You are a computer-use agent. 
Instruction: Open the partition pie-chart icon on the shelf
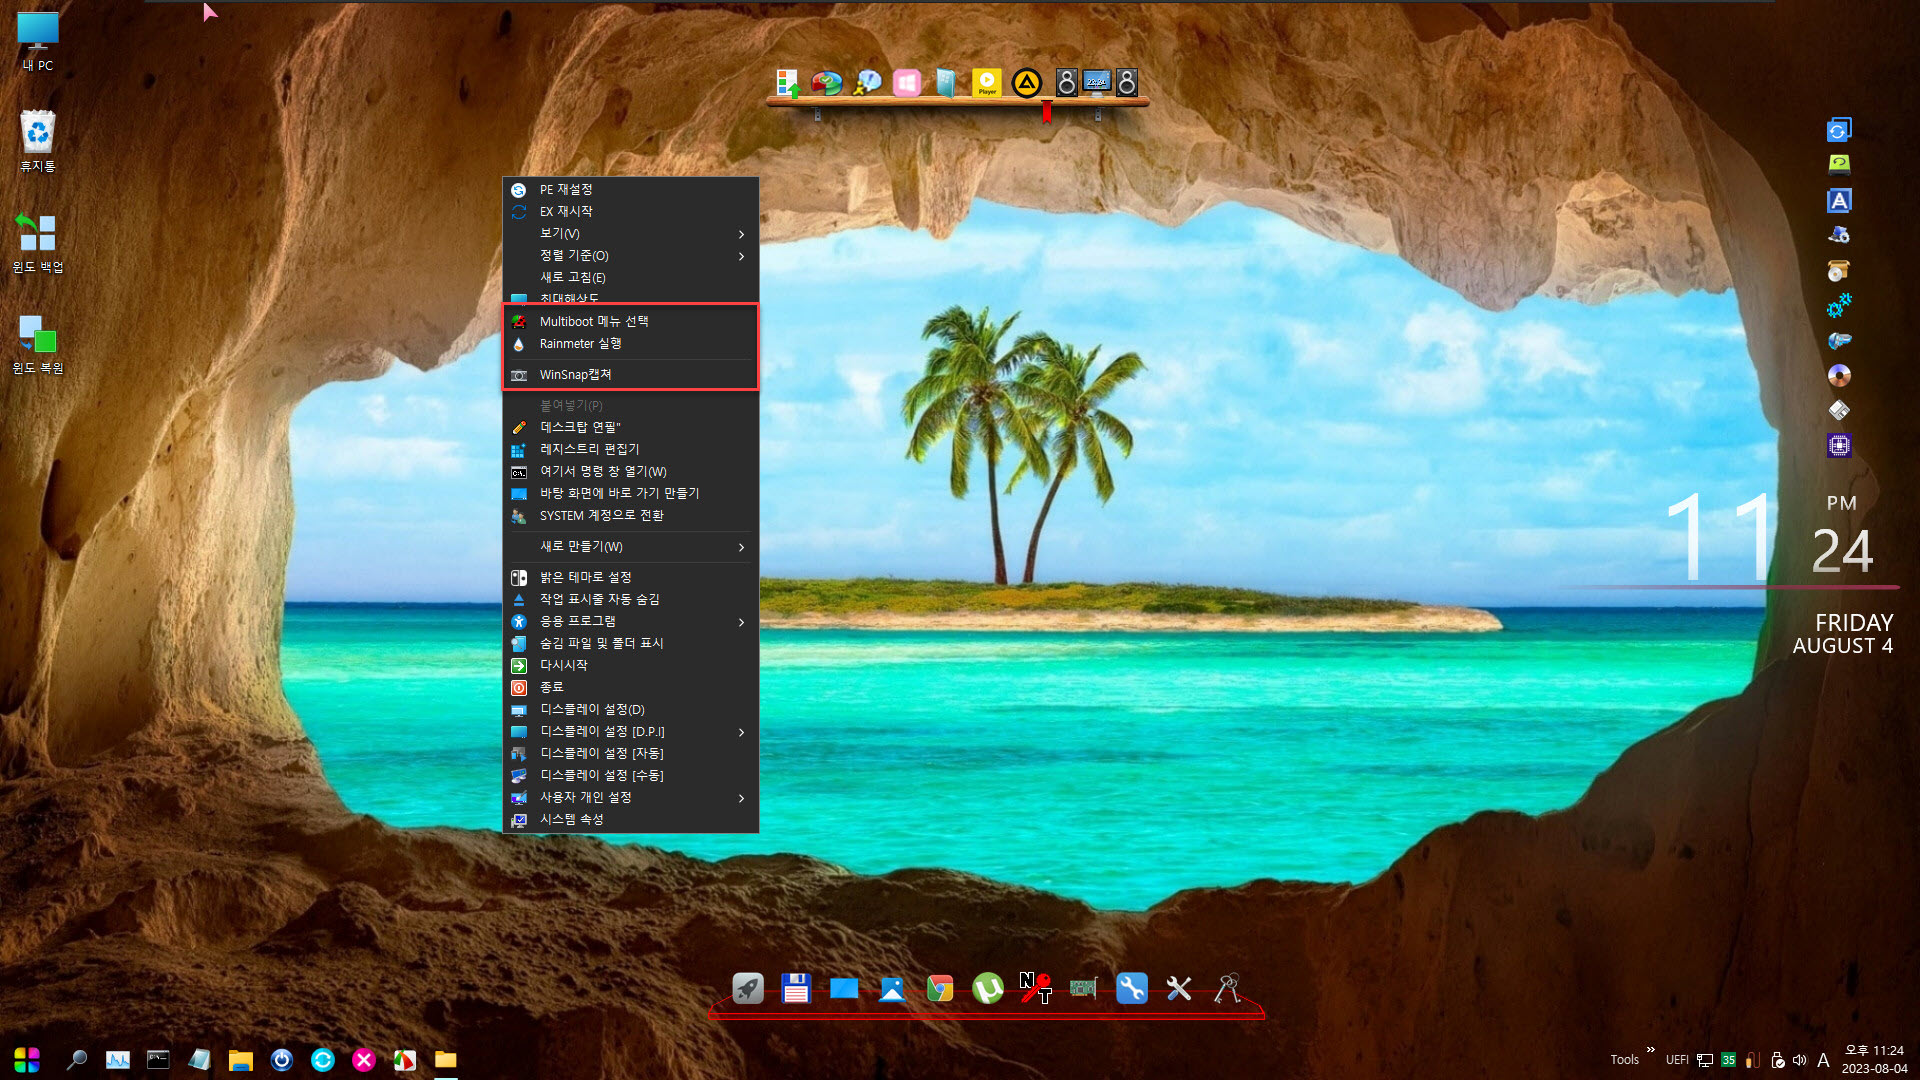827,83
